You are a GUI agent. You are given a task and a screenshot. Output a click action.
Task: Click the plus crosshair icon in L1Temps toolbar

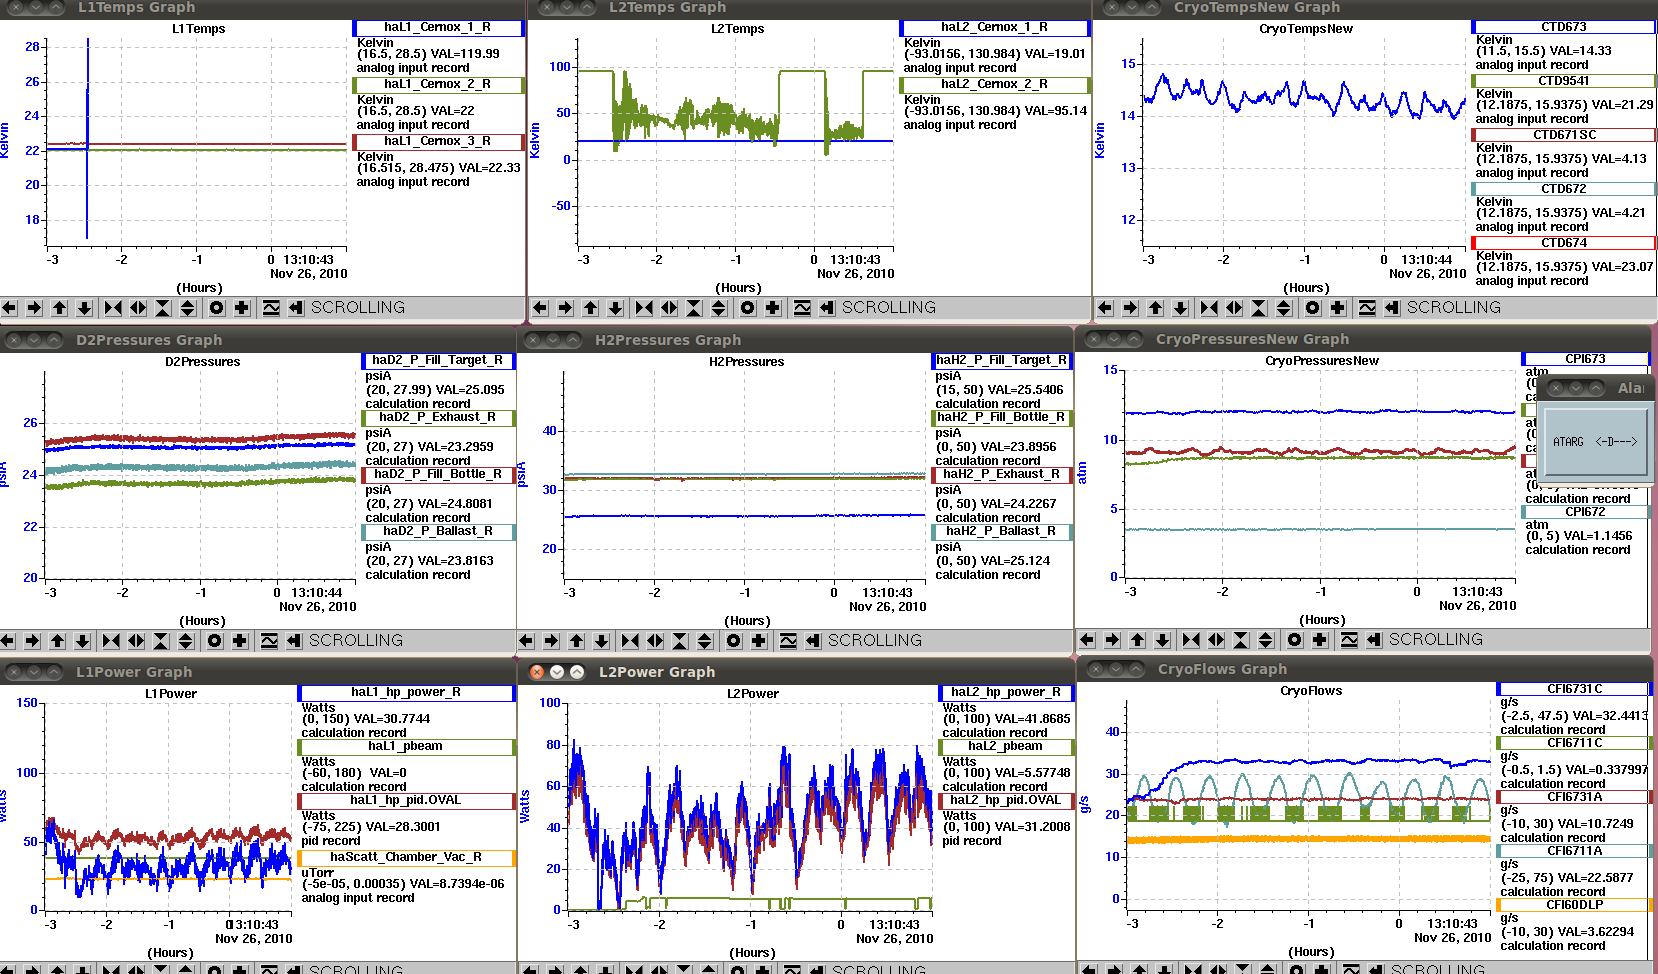[x=242, y=308]
